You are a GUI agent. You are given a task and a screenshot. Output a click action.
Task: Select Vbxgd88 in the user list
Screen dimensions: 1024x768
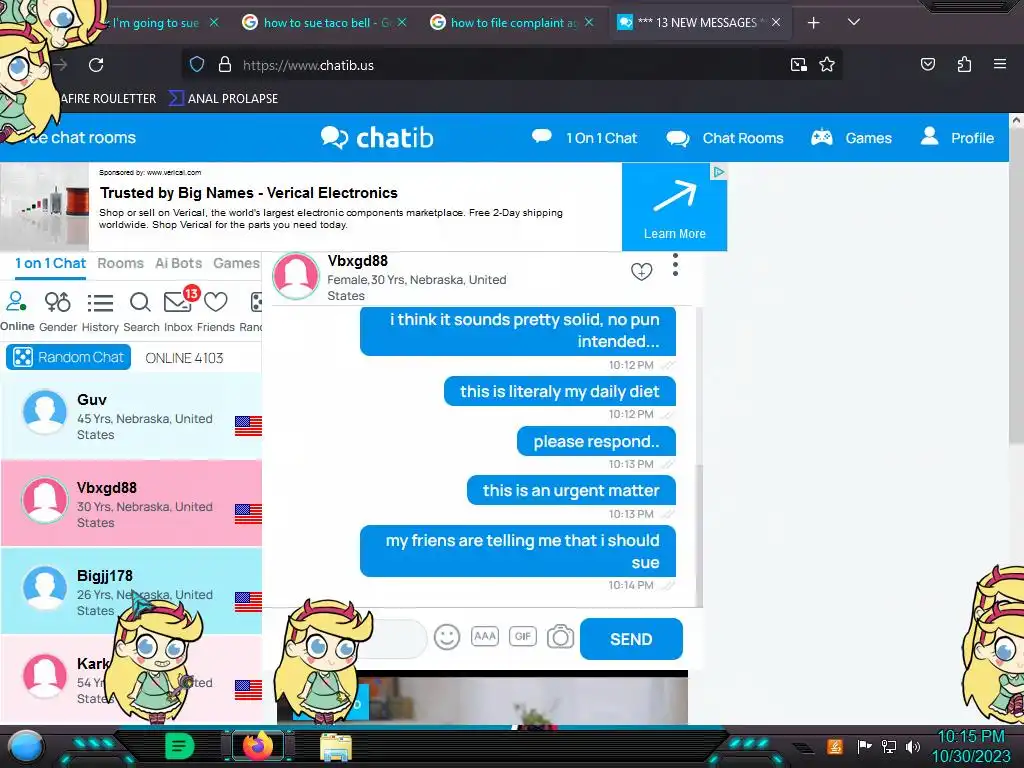pos(131,503)
